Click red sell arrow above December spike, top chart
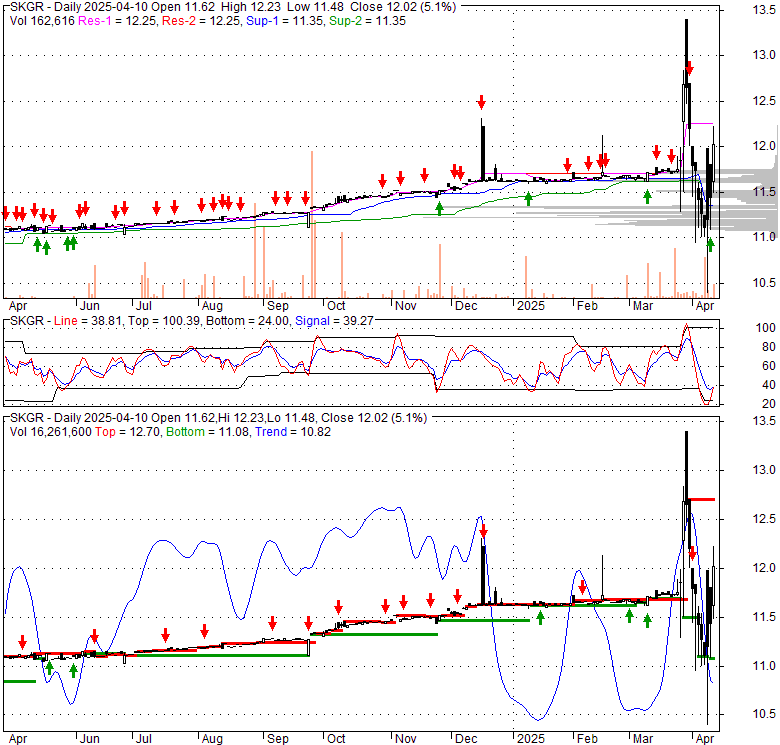 coord(481,102)
